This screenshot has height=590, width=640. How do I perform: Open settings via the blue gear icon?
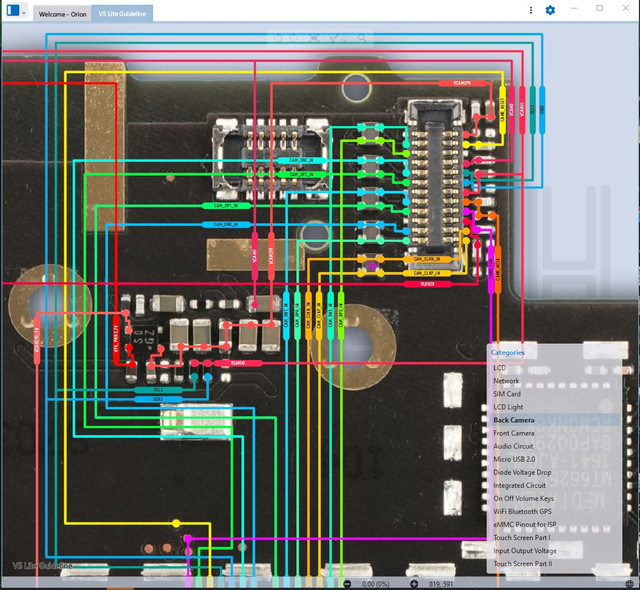click(550, 10)
